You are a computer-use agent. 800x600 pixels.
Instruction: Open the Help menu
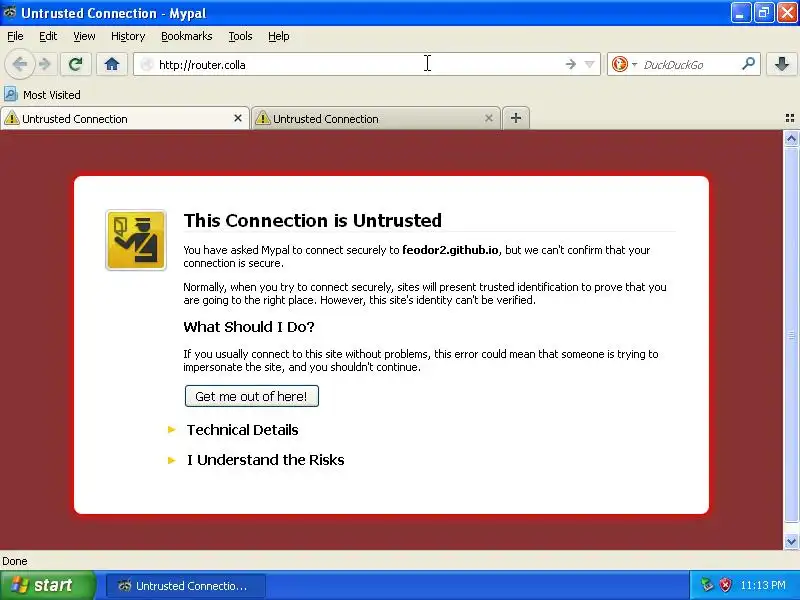coord(279,36)
